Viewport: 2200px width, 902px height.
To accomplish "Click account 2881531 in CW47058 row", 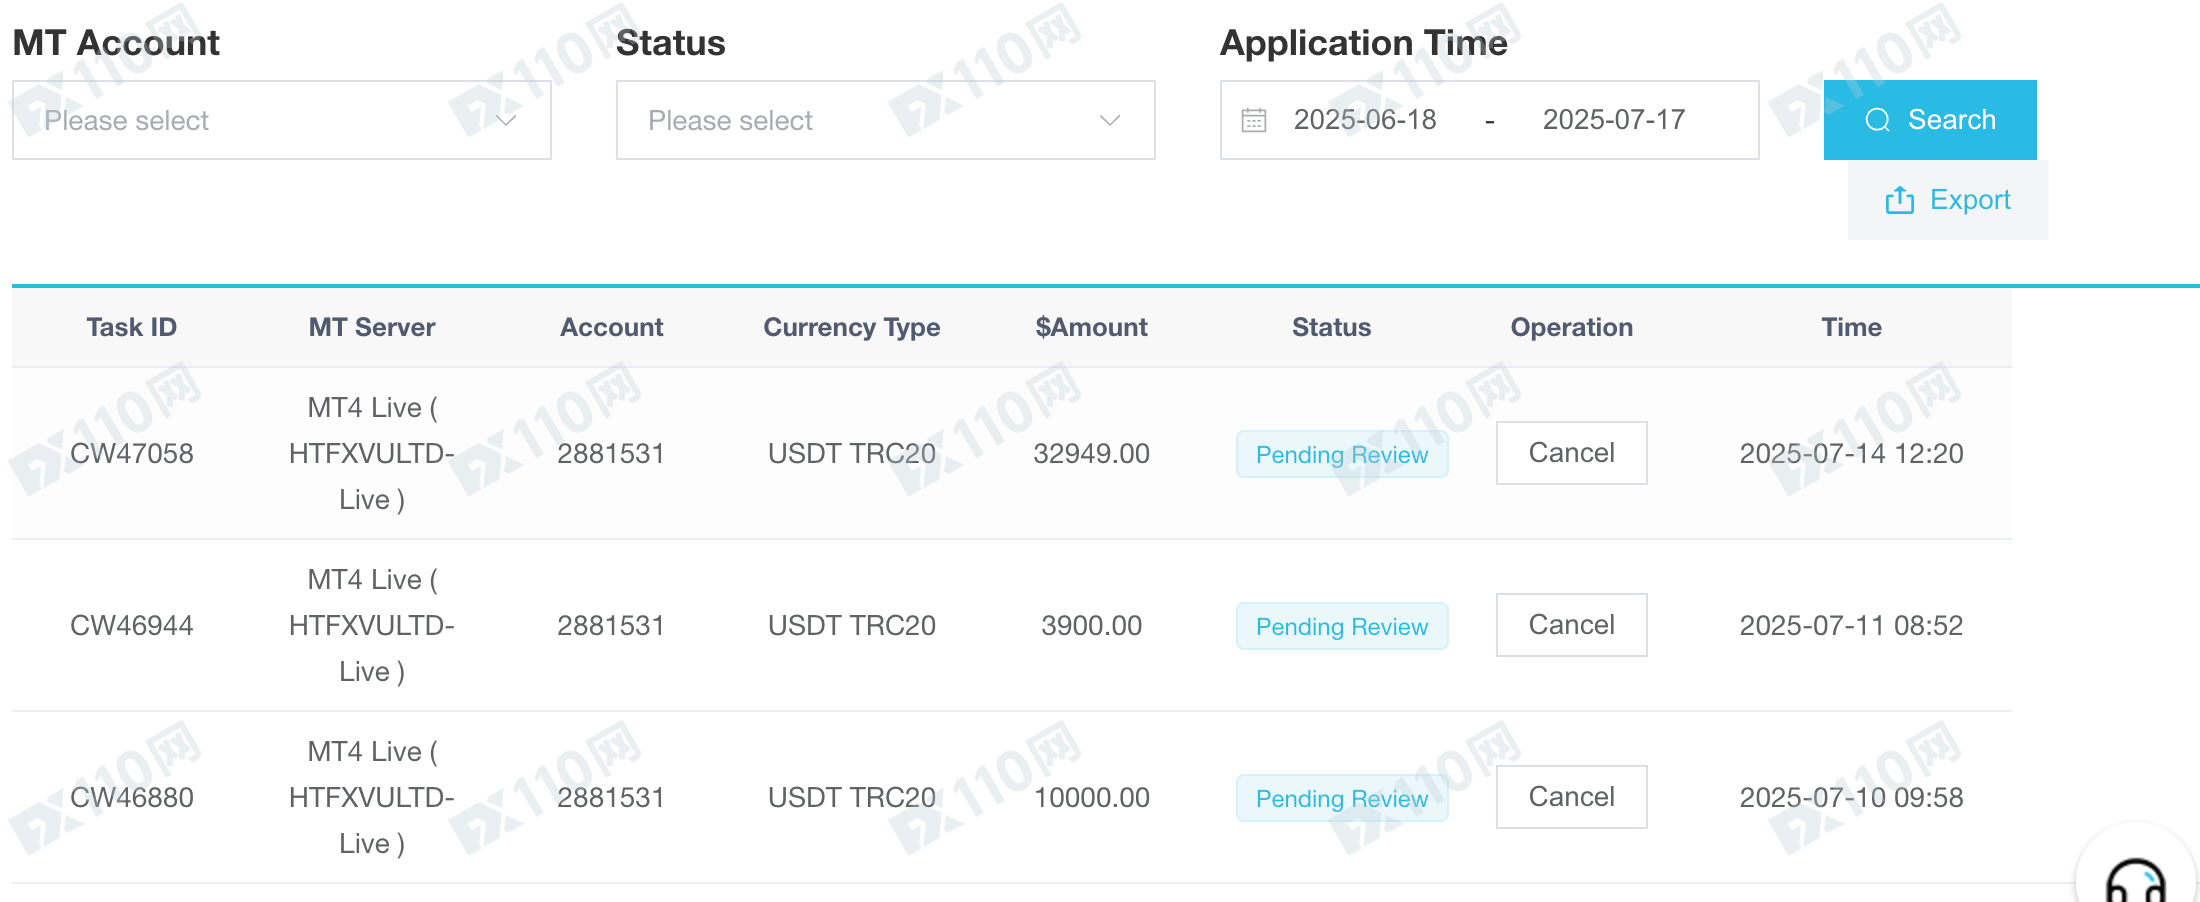I will pos(611,453).
